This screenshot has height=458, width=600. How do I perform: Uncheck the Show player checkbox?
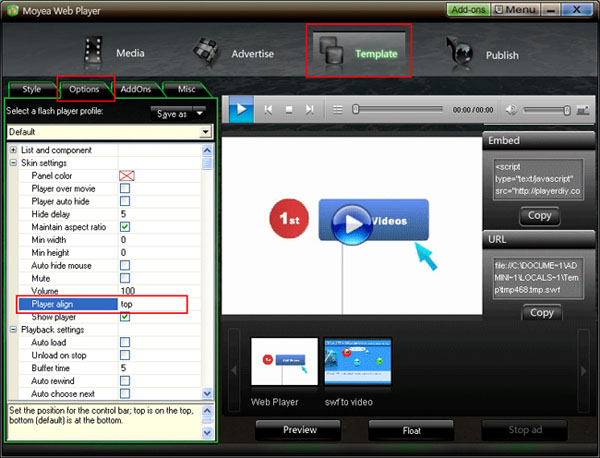pyautogui.click(x=125, y=316)
